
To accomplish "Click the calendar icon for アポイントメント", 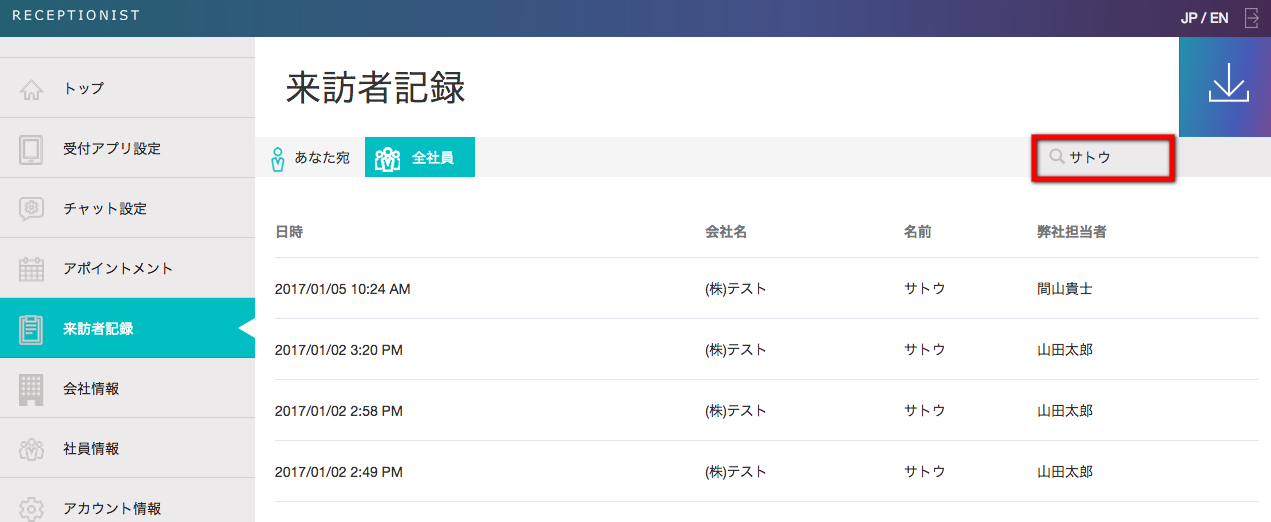I will point(31,269).
